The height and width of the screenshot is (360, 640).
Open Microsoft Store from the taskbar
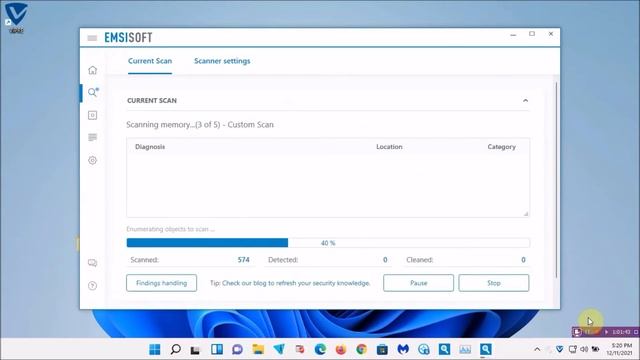click(382, 349)
